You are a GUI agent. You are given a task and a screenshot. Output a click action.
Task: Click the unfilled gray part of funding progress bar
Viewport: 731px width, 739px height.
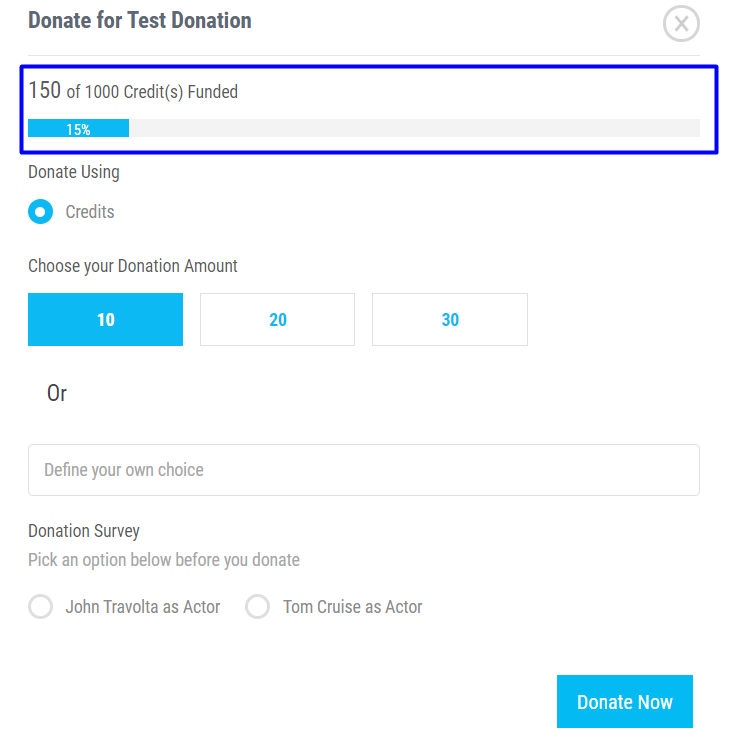(415, 128)
